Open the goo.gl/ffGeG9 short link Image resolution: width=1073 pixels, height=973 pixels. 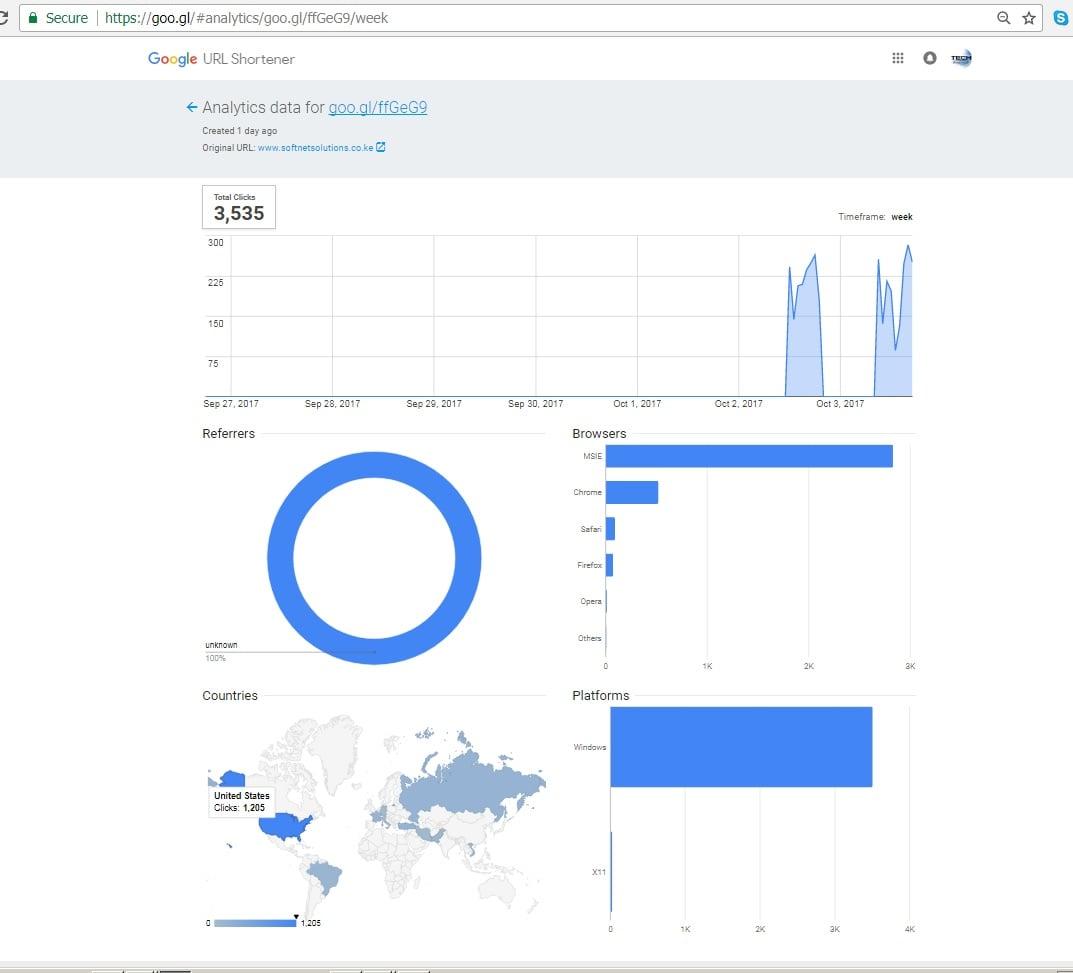click(x=377, y=108)
